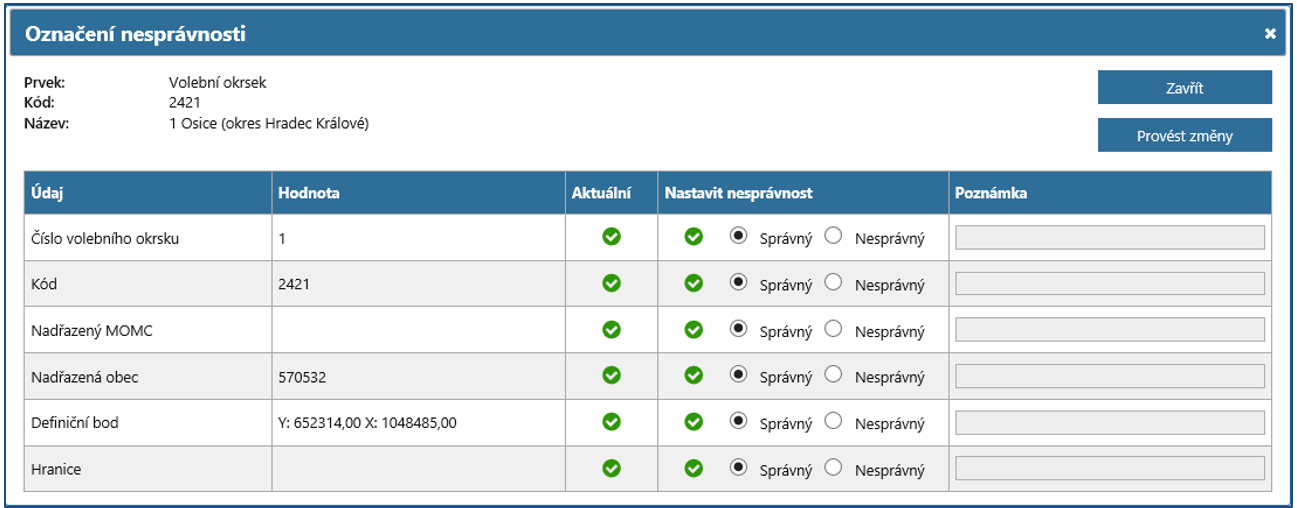Click green check icon in Aktuální column for Kód
1297x508 pixels.
(x=611, y=283)
